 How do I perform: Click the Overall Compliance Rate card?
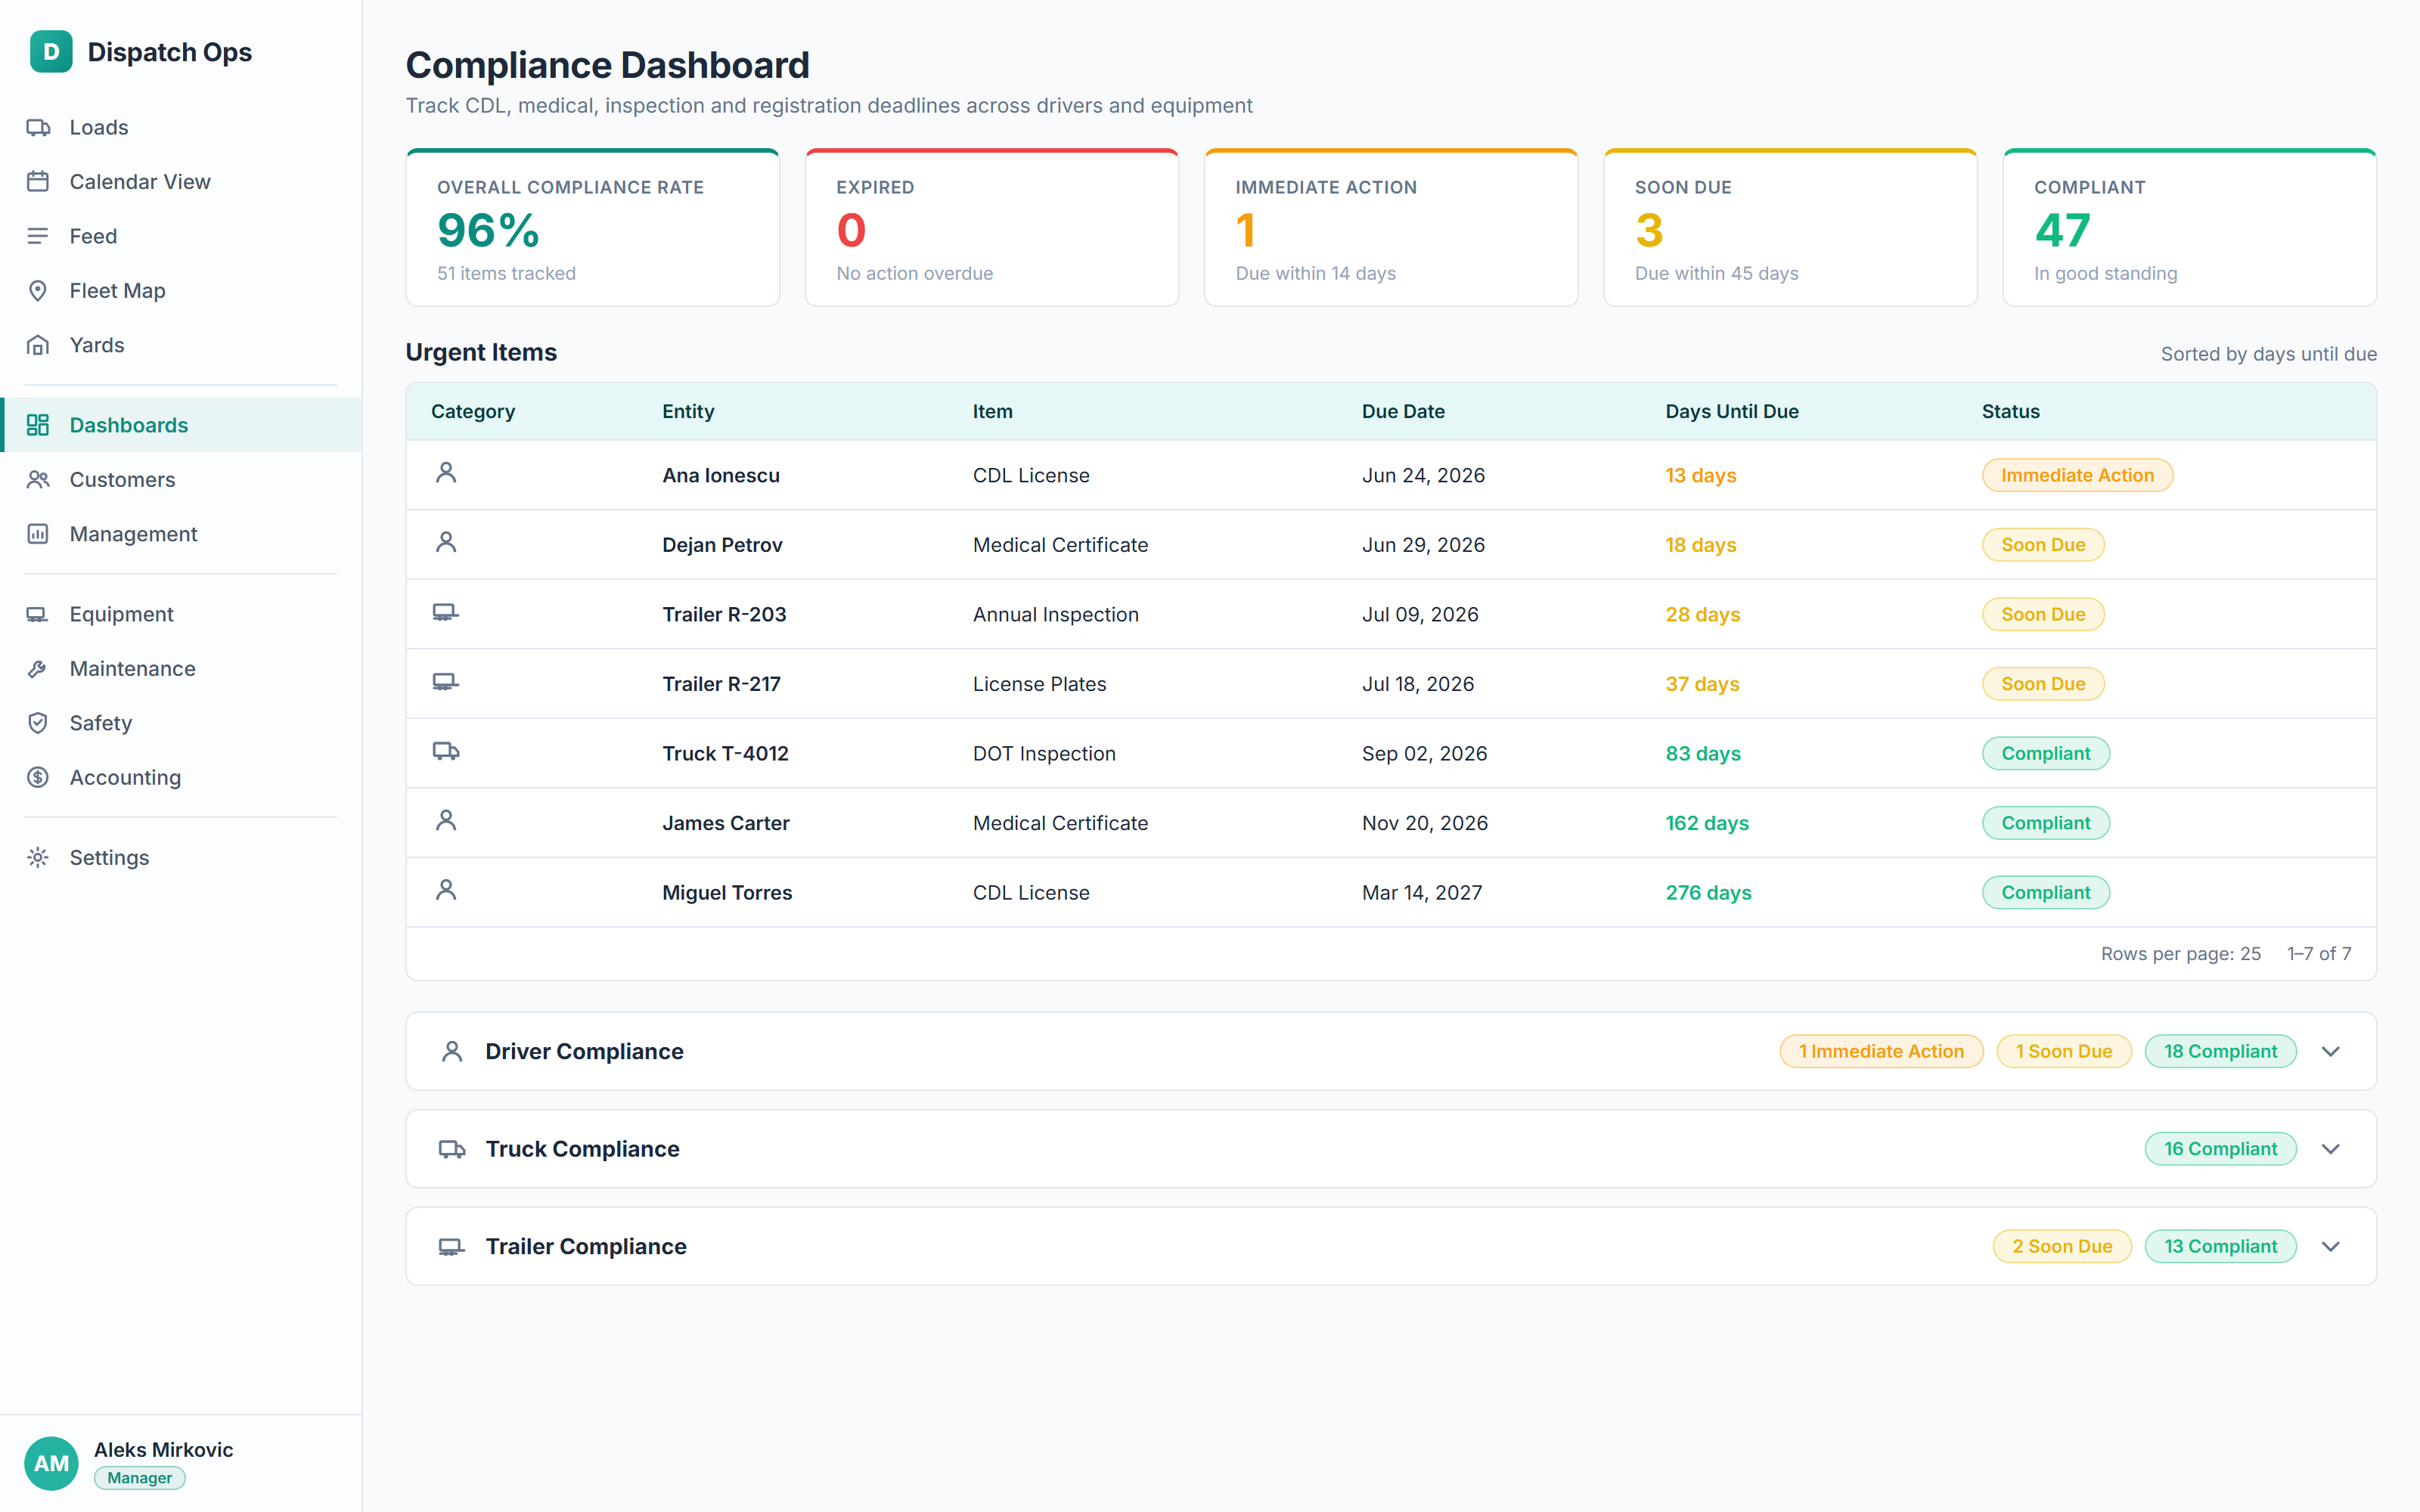tap(593, 228)
